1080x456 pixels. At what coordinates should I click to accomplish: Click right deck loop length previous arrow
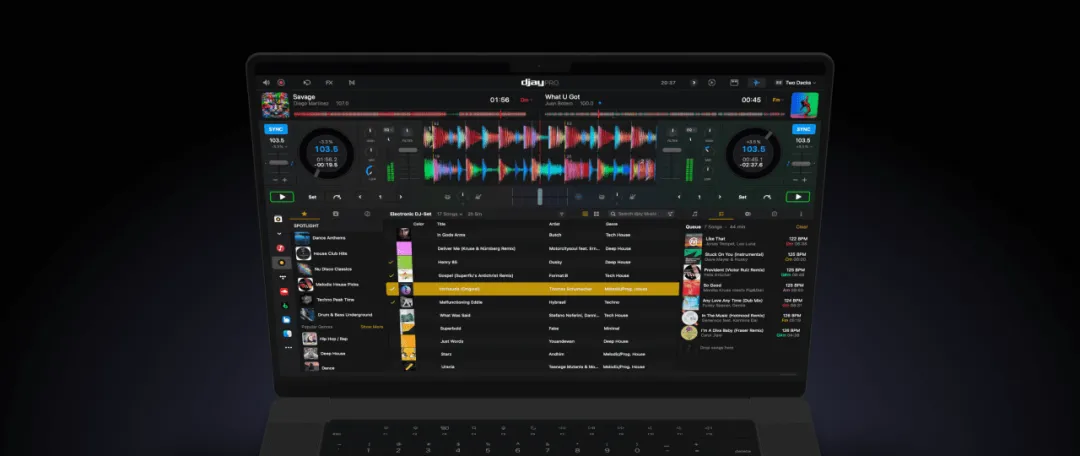point(679,197)
